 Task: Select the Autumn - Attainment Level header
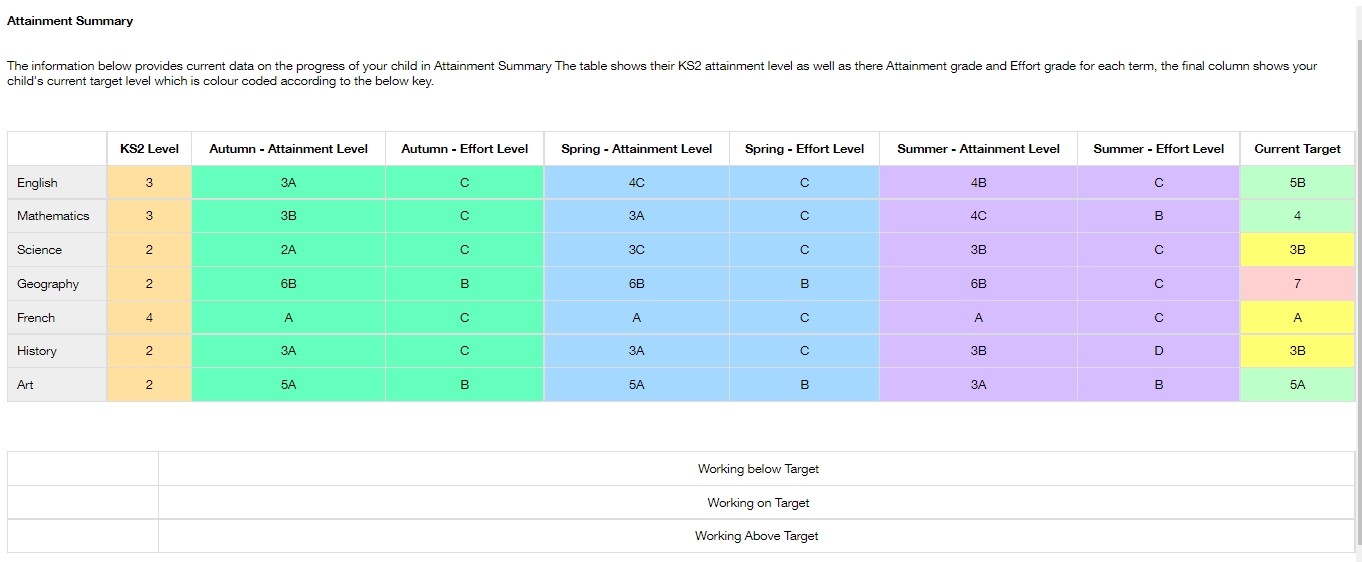click(288, 149)
